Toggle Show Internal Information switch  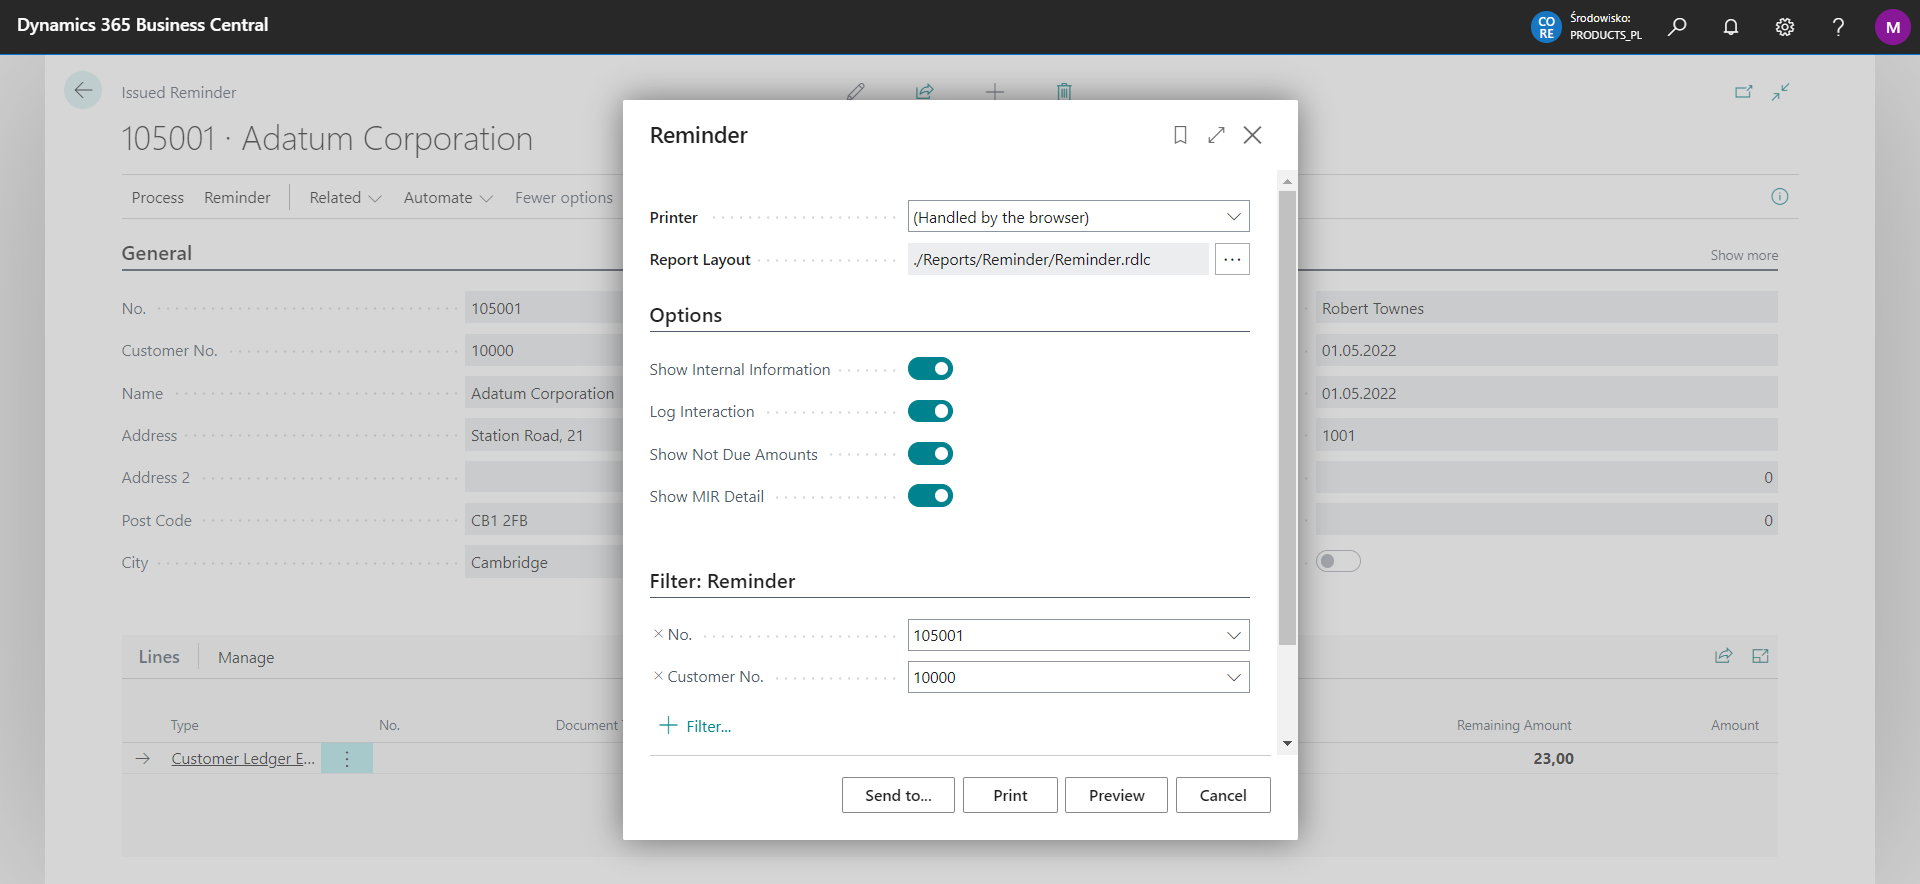point(930,369)
